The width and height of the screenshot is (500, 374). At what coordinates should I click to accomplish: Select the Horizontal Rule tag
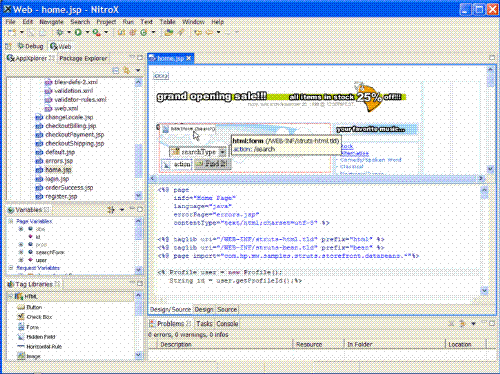tap(40, 347)
